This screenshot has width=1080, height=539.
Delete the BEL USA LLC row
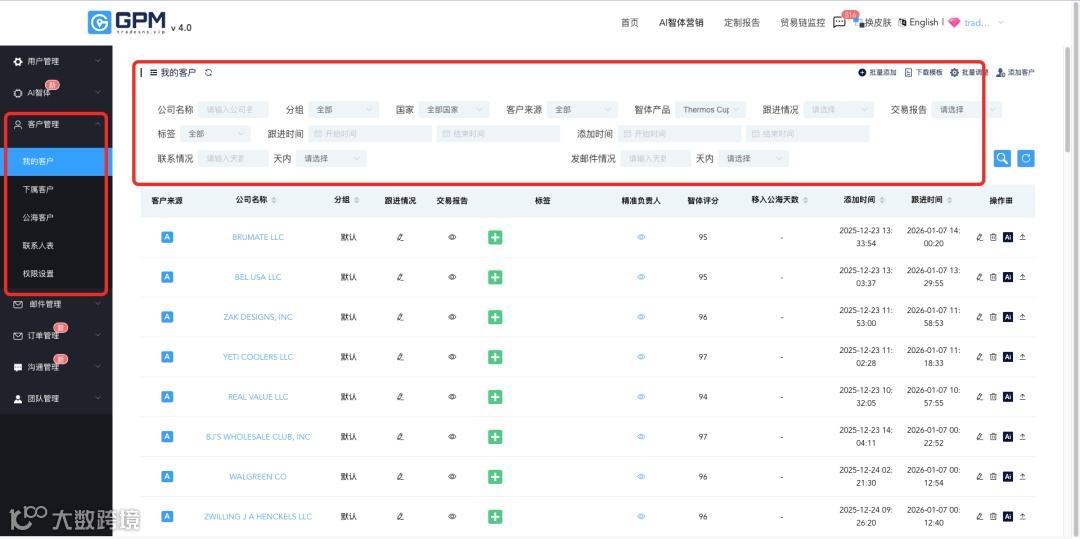993,277
